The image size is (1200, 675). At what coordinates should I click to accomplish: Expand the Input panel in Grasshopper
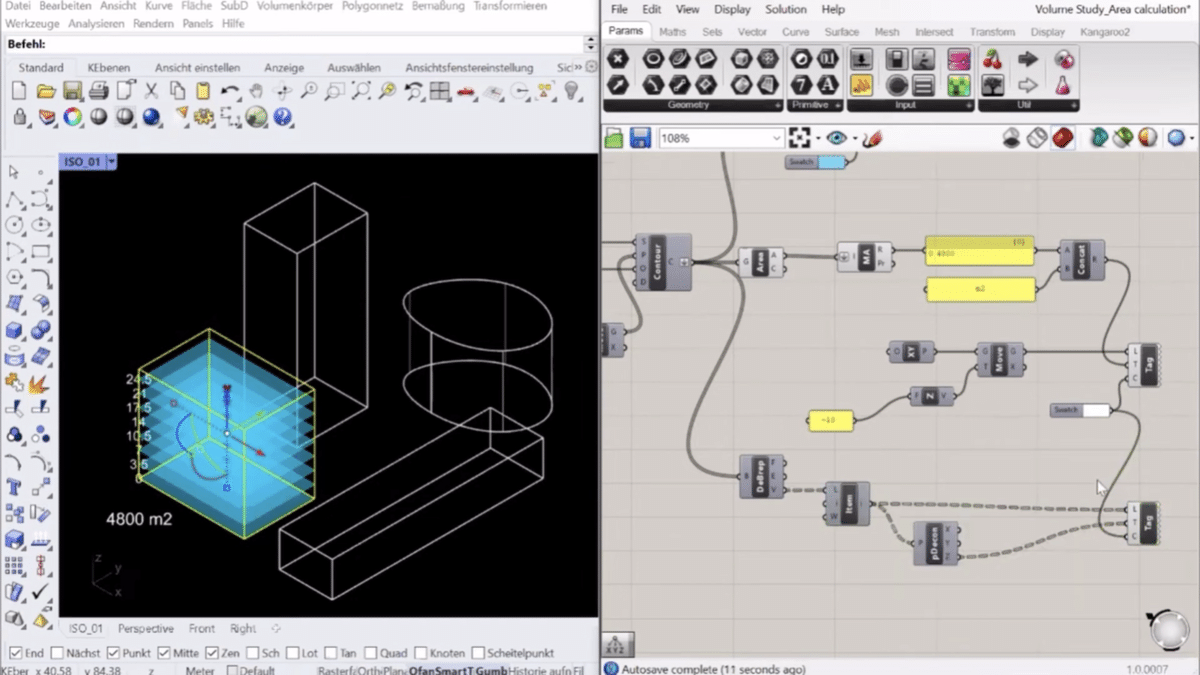[x=967, y=105]
